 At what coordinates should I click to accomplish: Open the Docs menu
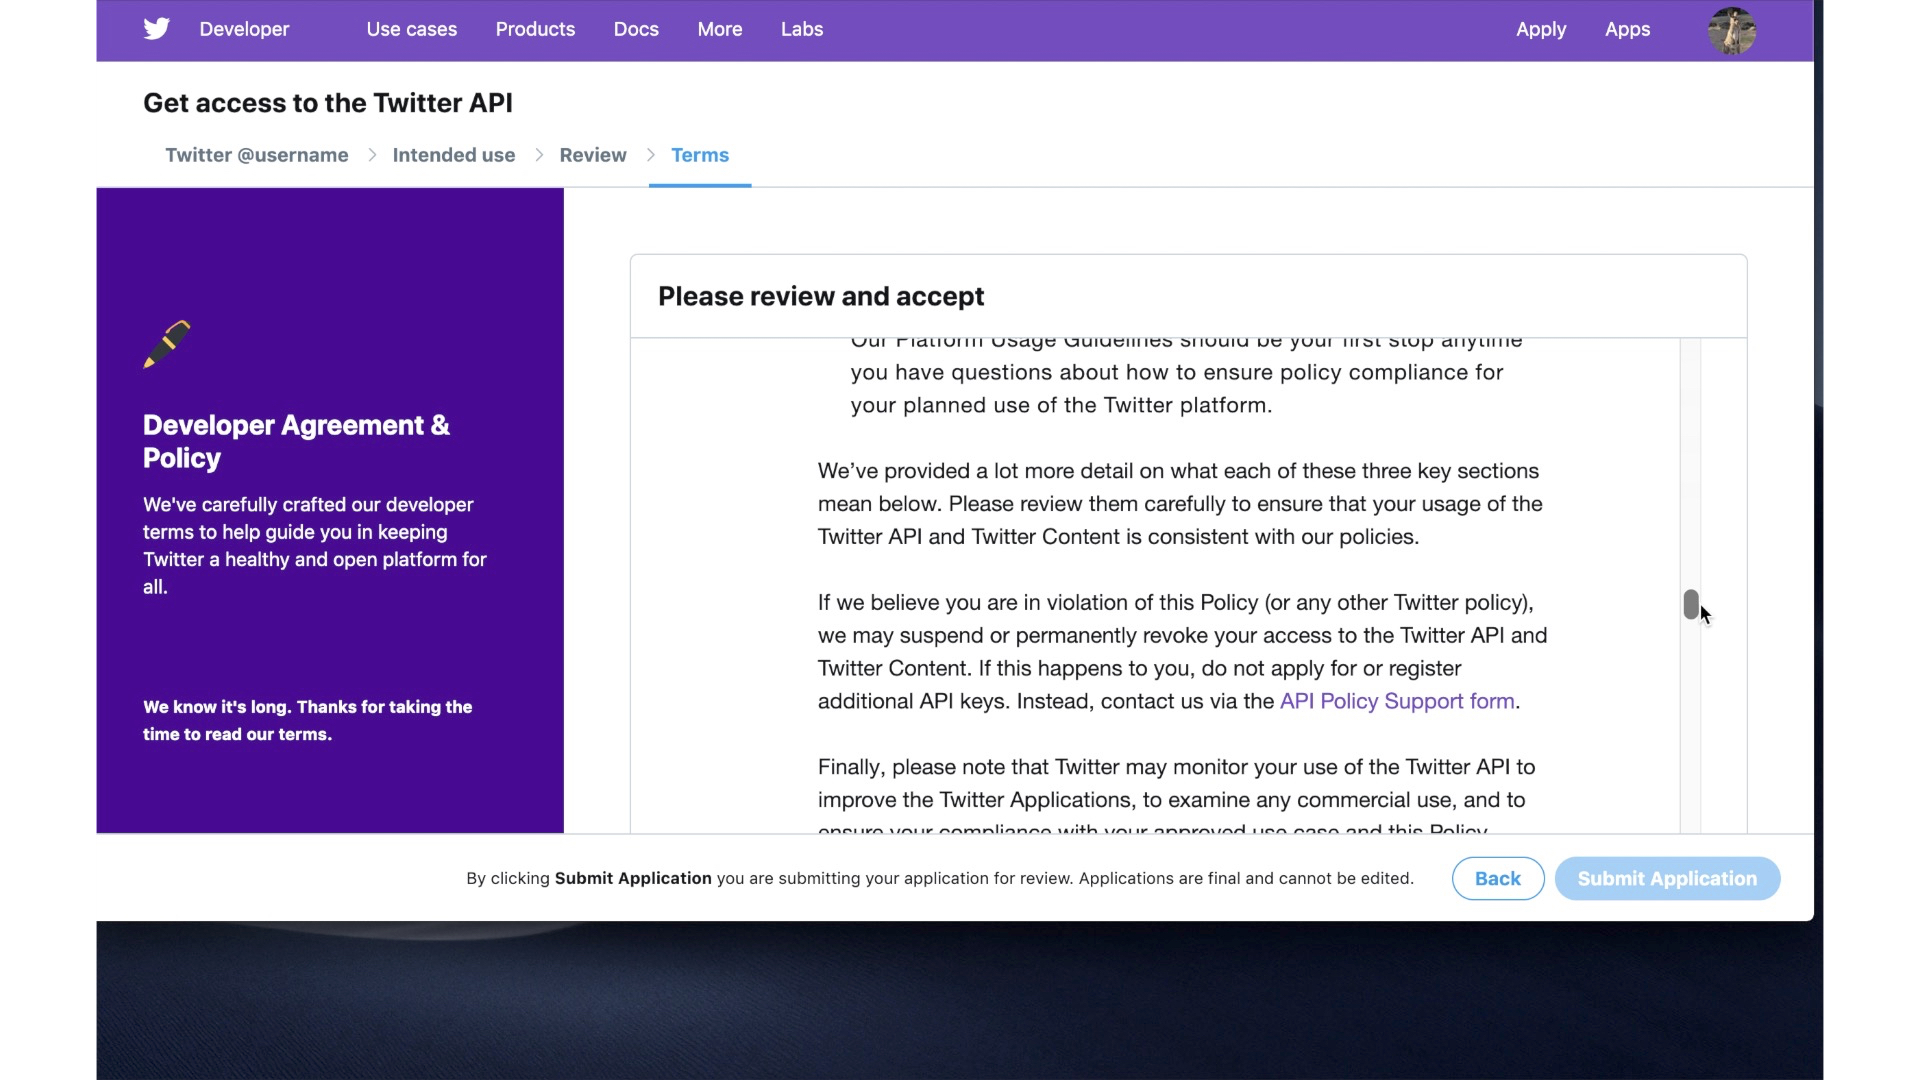pyautogui.click(x=636, y=29)
